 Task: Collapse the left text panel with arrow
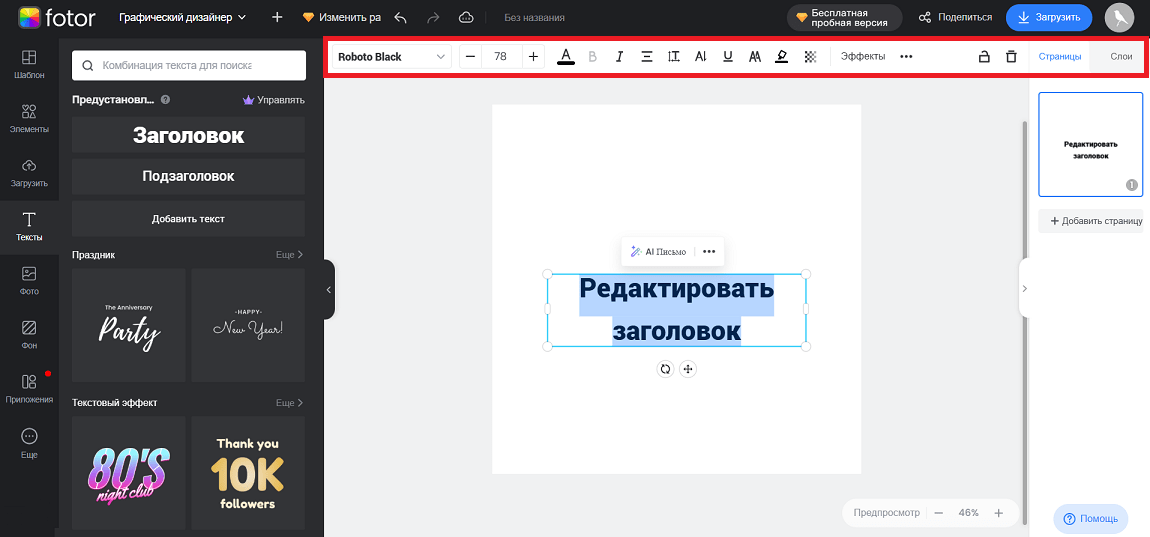pos(328,289)
